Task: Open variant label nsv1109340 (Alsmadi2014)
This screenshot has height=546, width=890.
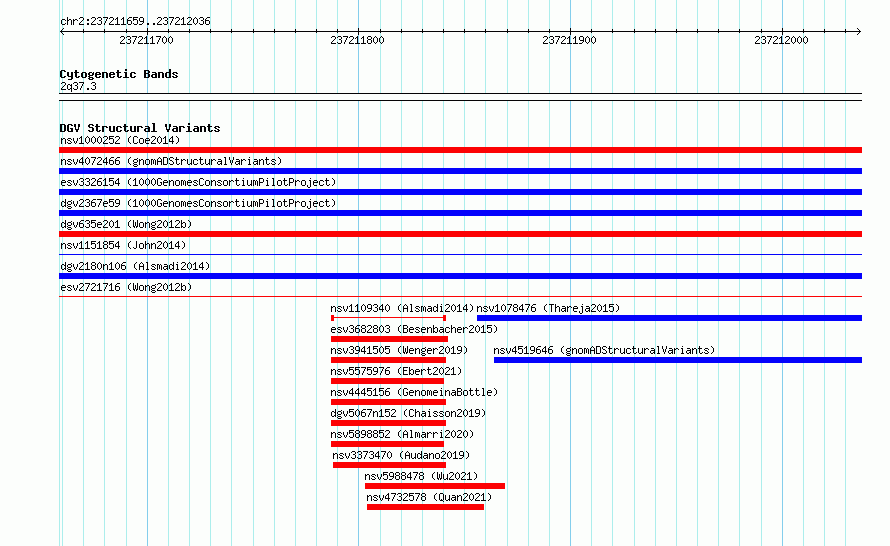Action: pyautogui.click(x=402, y=308)
